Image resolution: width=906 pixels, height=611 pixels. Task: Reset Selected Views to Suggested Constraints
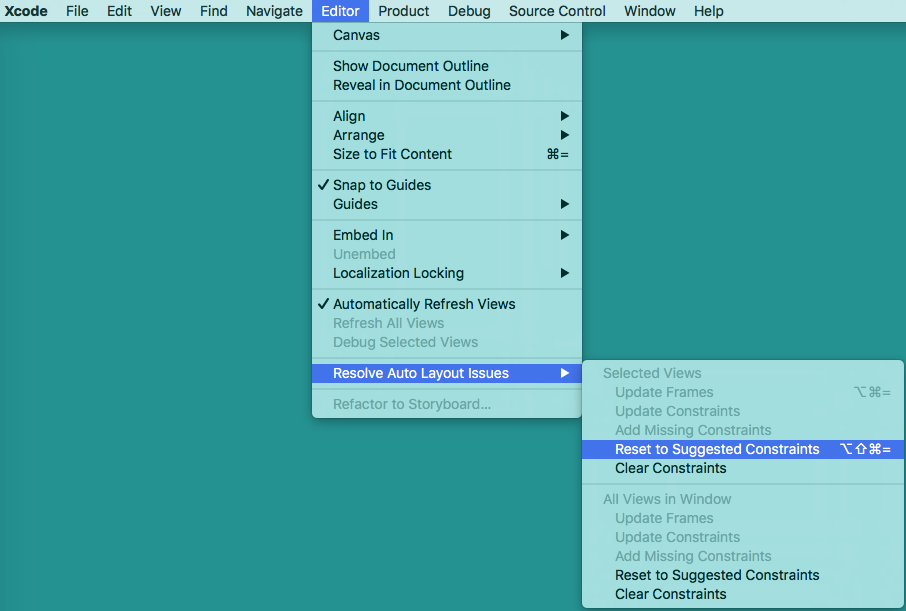[742, 449]
